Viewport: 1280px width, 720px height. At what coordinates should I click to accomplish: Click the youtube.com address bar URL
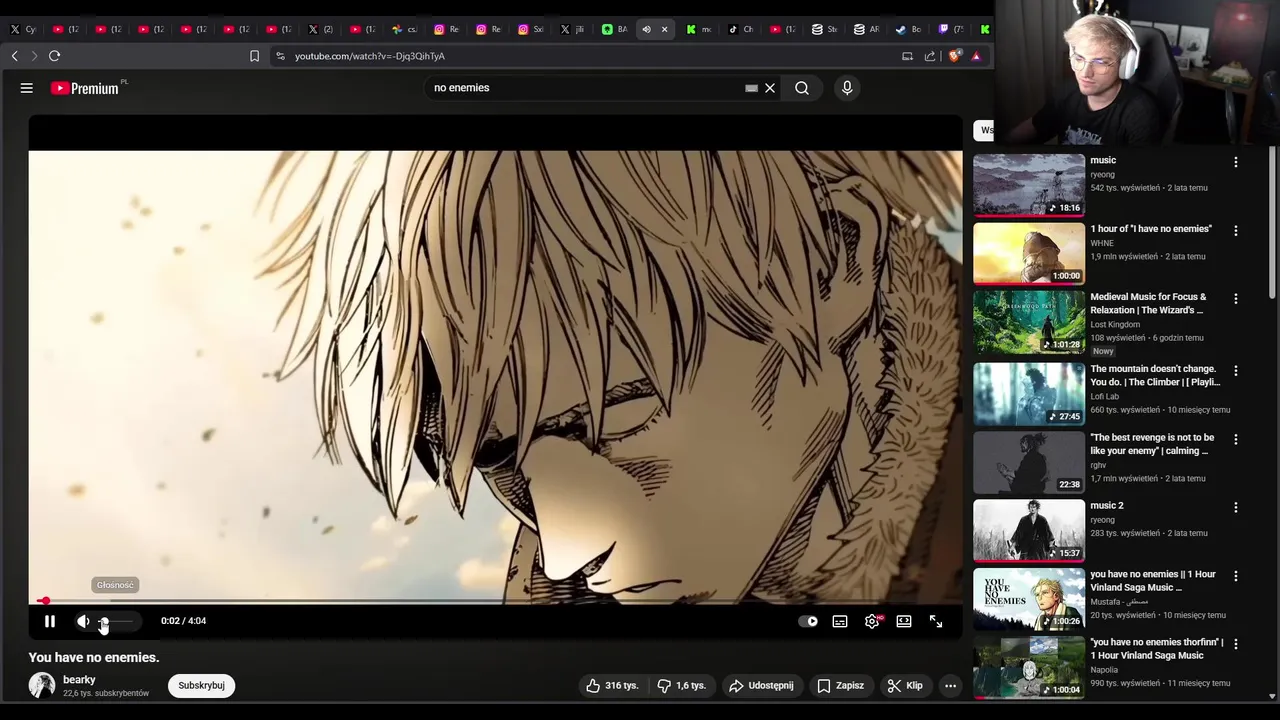(370, 56)
